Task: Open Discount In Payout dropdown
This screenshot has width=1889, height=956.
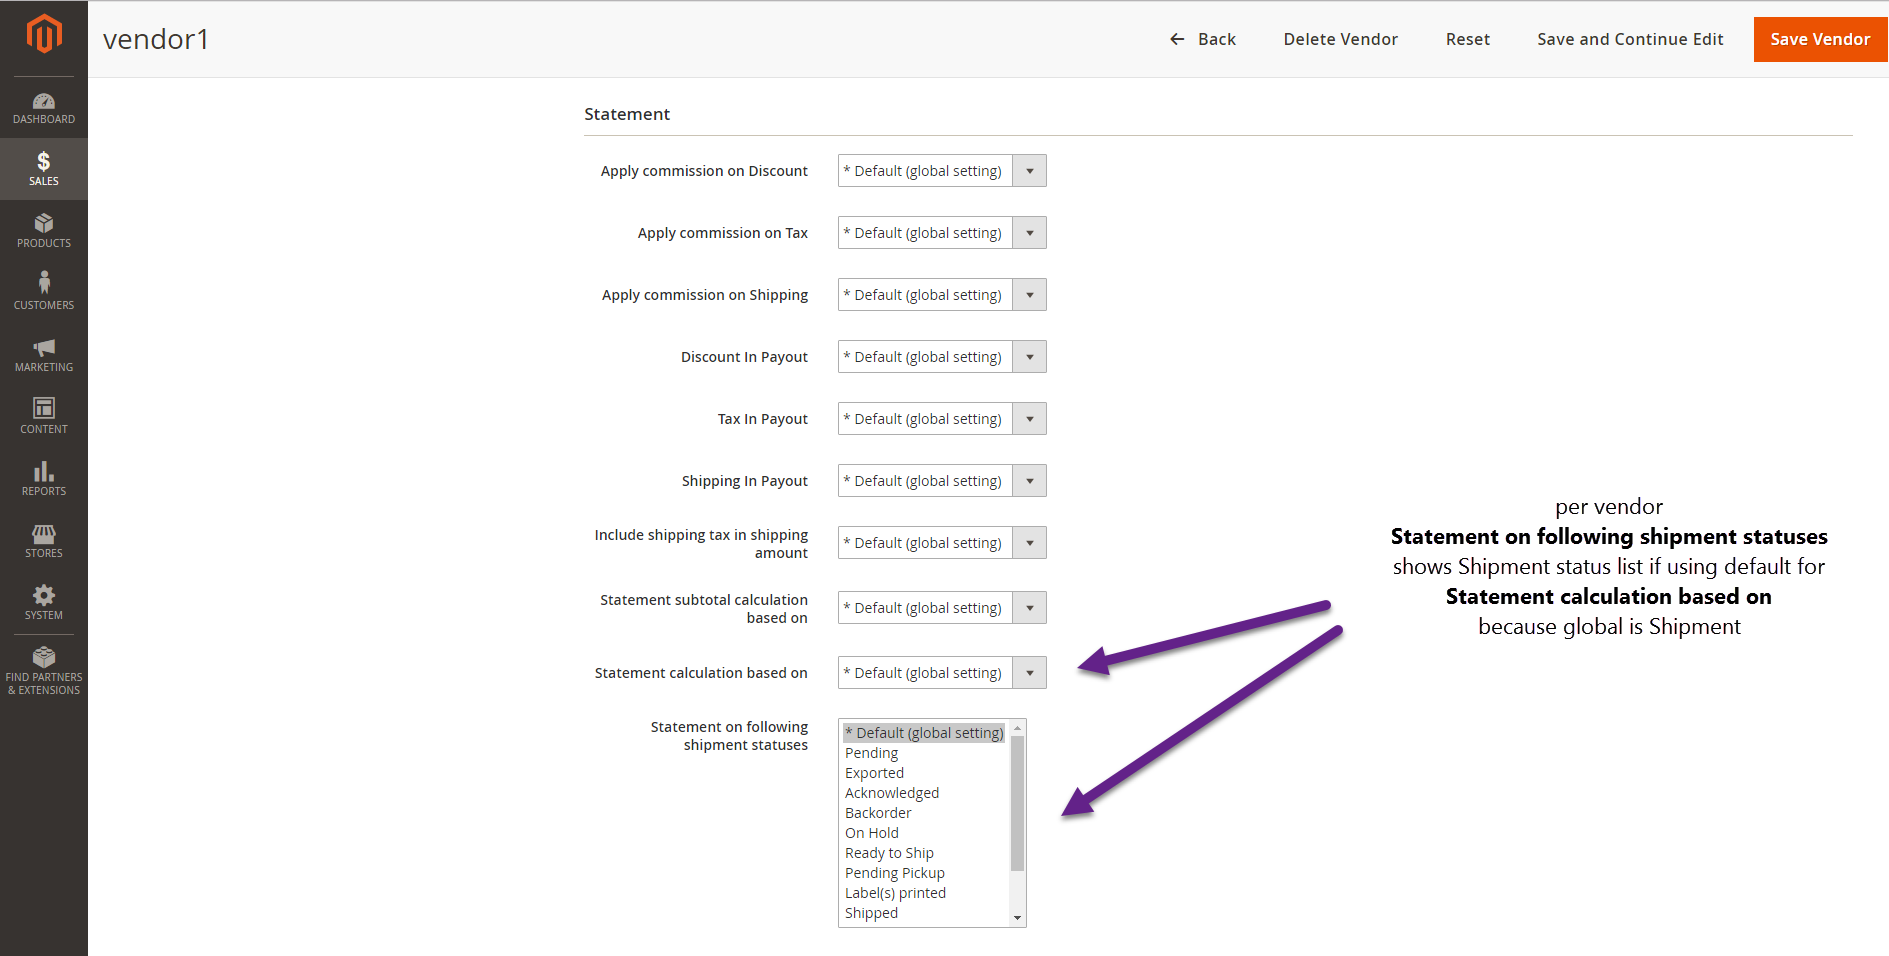Action: [942, 357]
